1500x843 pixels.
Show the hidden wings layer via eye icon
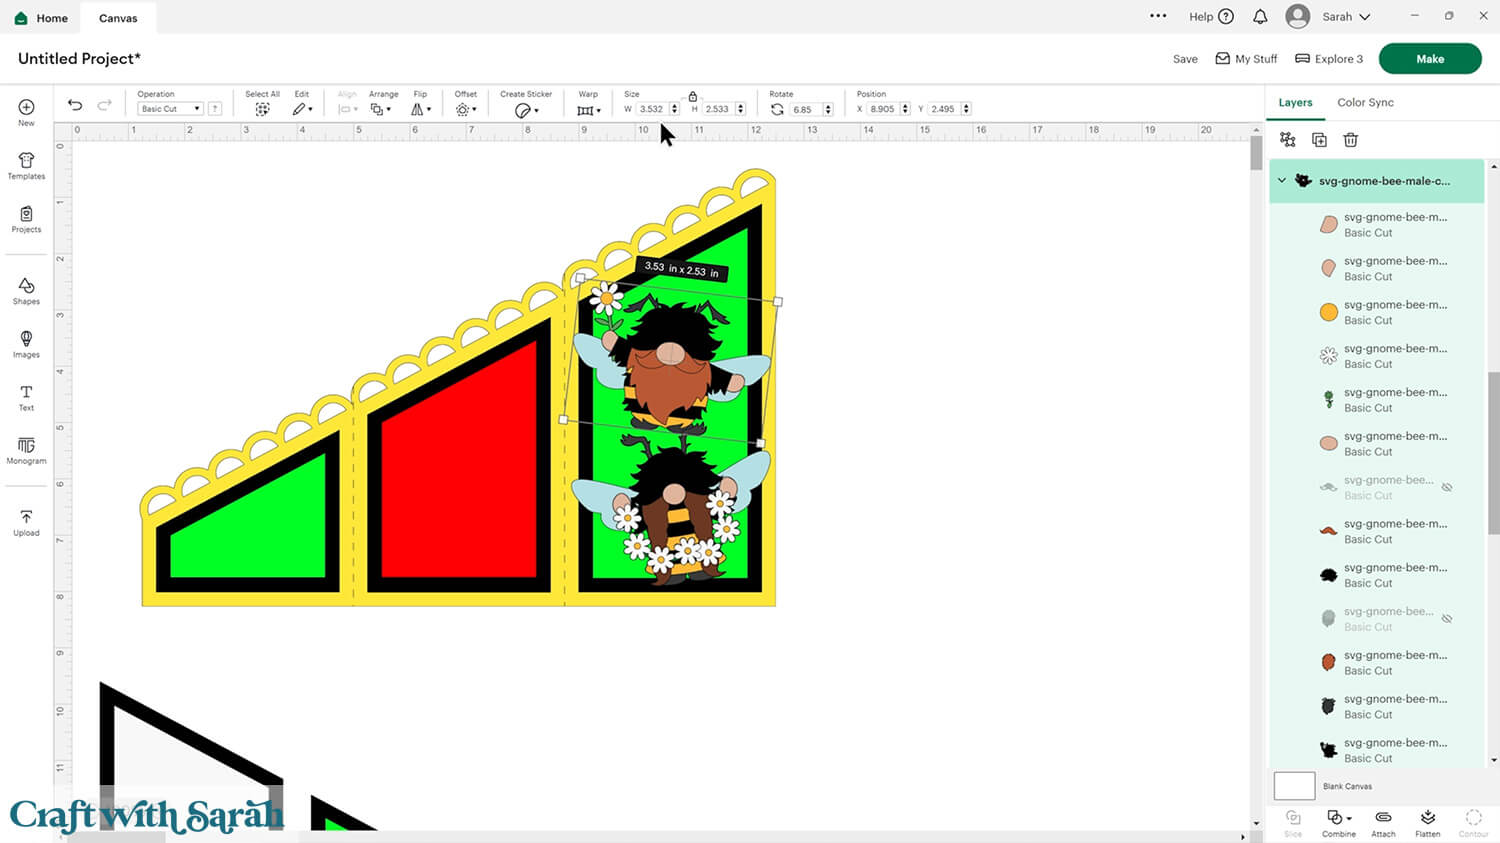[x=1446, y=487]
